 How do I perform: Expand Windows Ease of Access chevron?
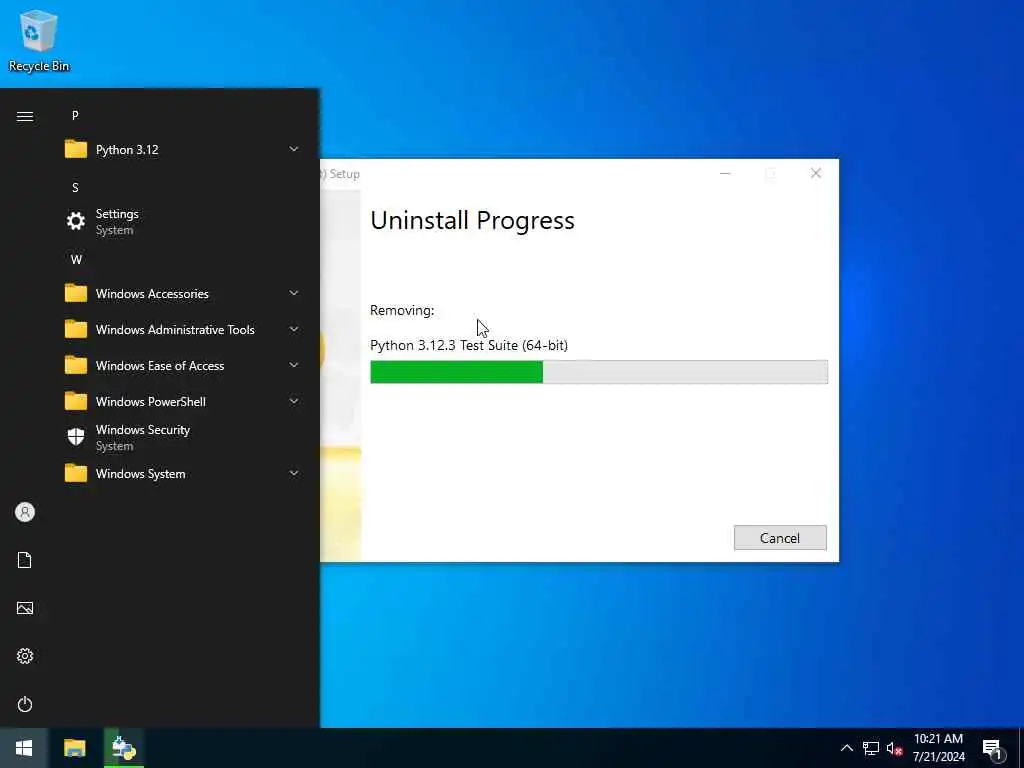pos(294,365)
